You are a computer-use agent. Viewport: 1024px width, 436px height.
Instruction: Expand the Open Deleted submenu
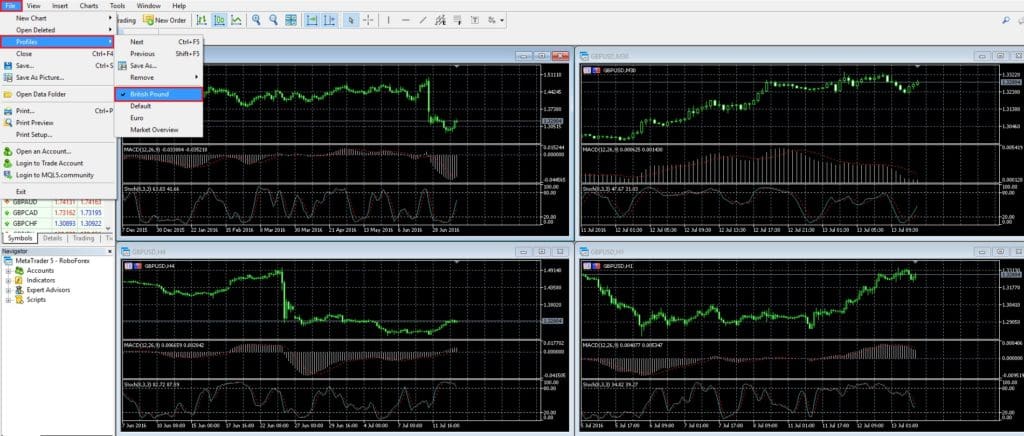click(x=58, y=30)
